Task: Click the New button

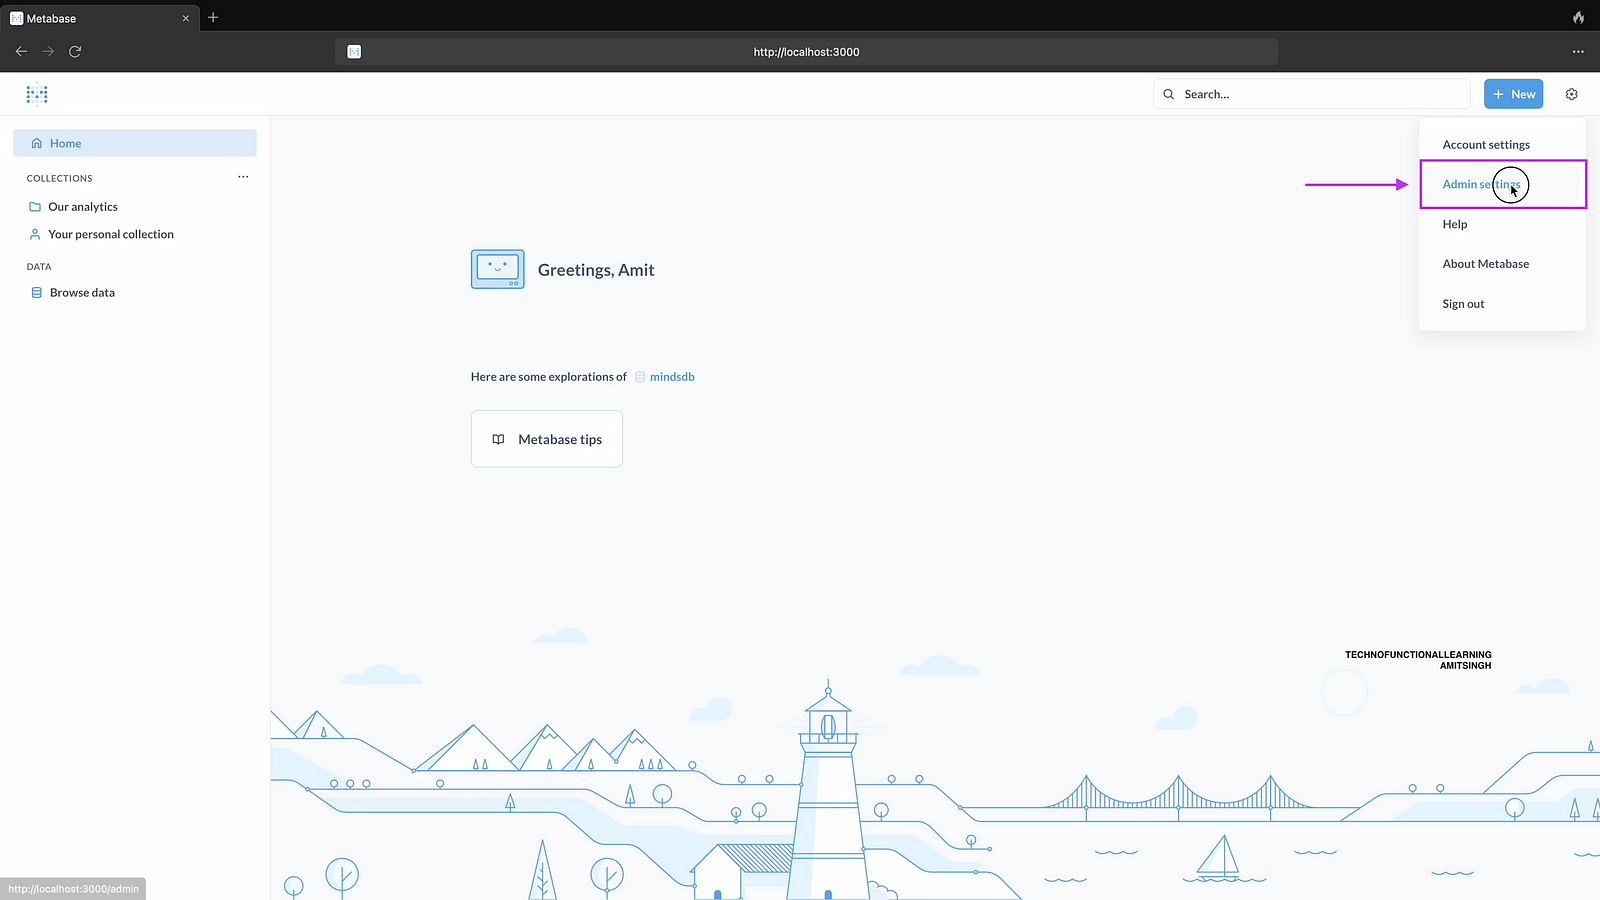Action: (1513, 94)
